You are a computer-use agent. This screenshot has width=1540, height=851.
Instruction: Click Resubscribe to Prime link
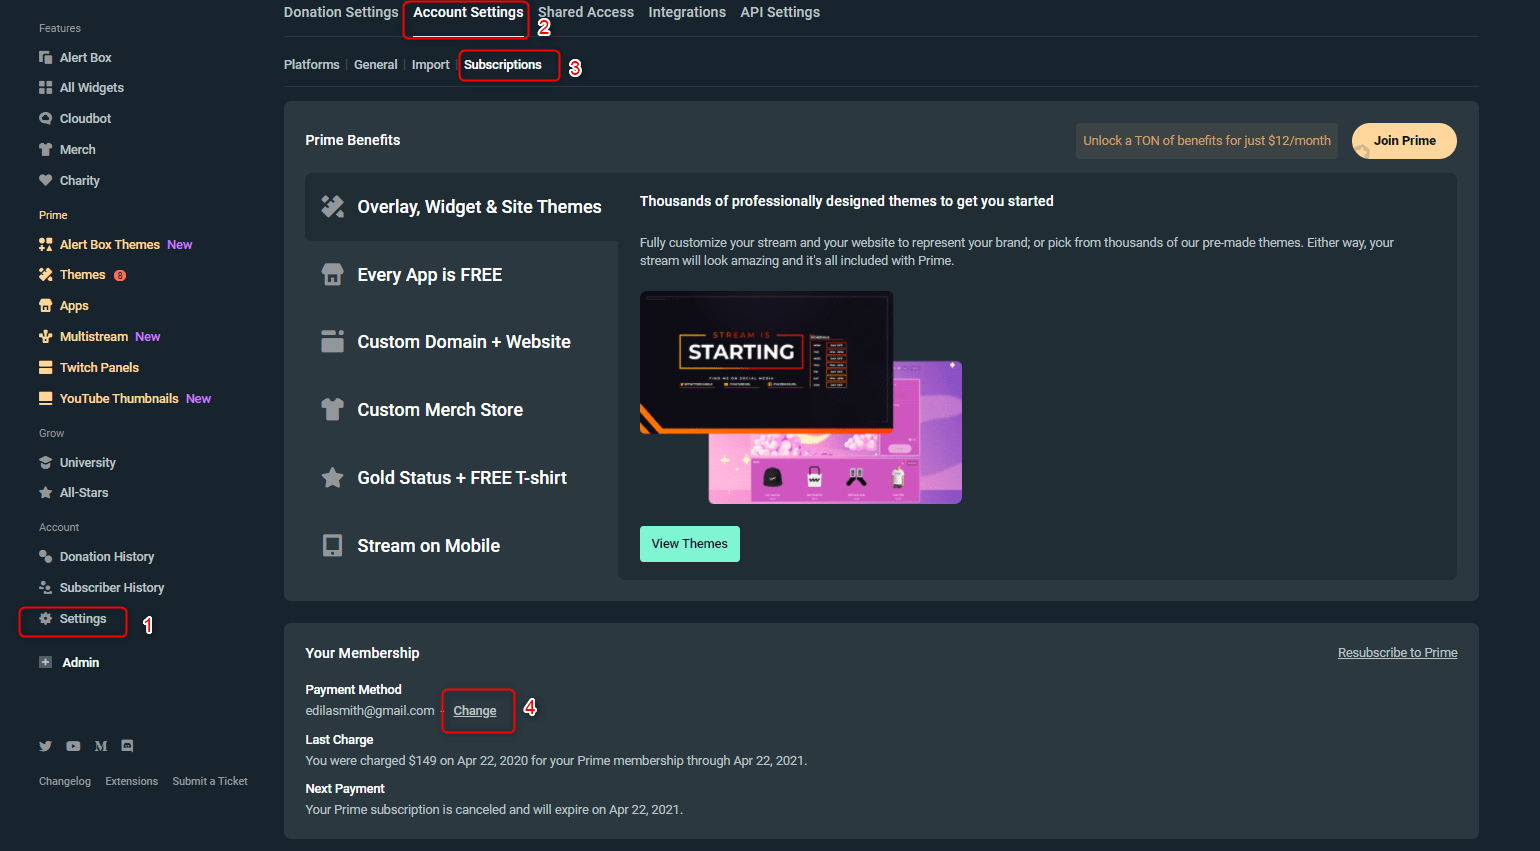[x=1398, y=653]
